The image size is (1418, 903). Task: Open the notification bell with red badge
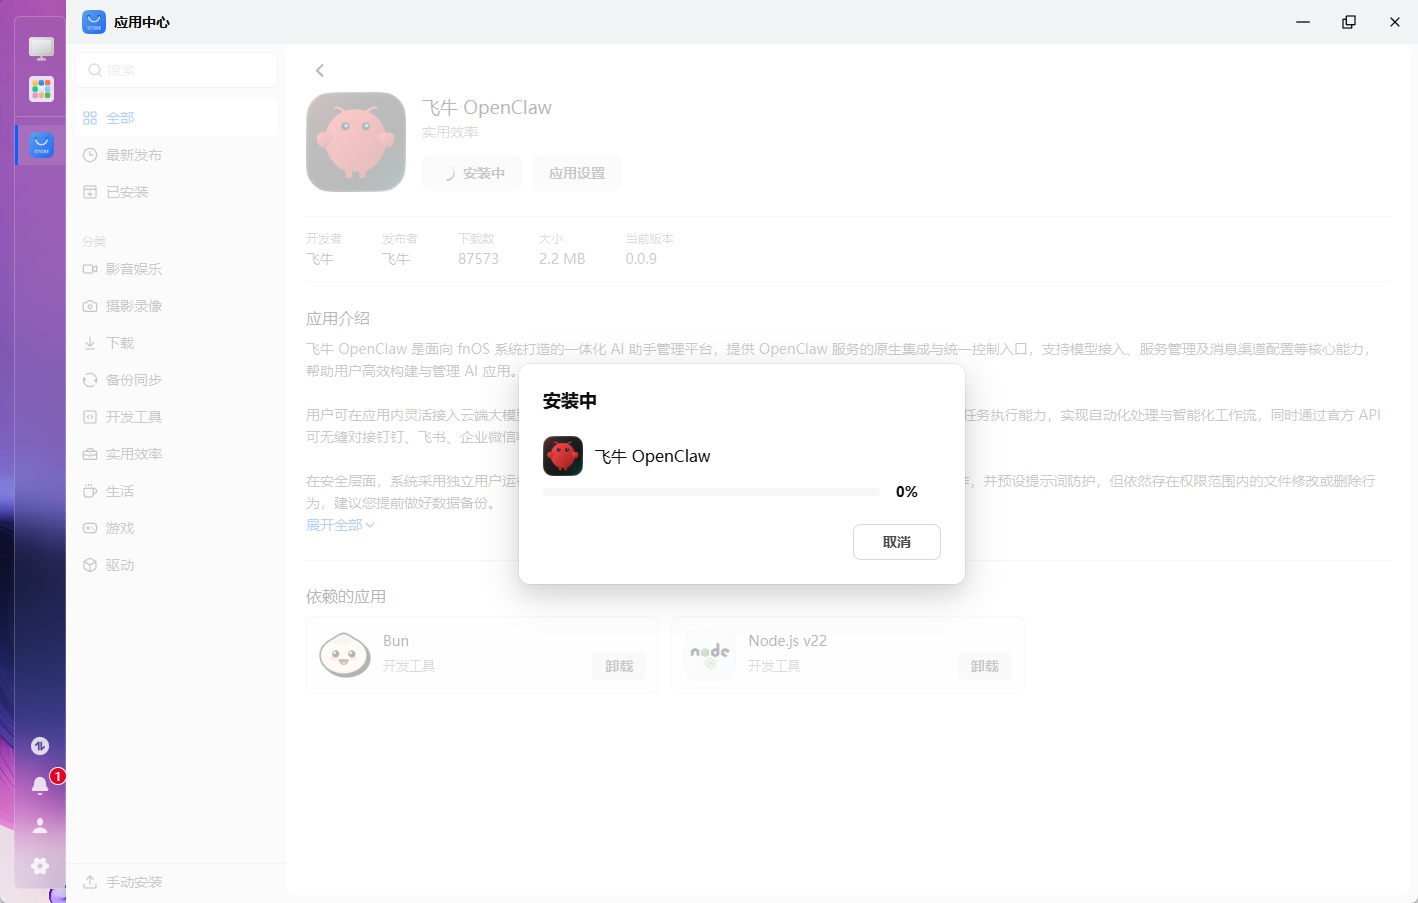click(40, 785)
